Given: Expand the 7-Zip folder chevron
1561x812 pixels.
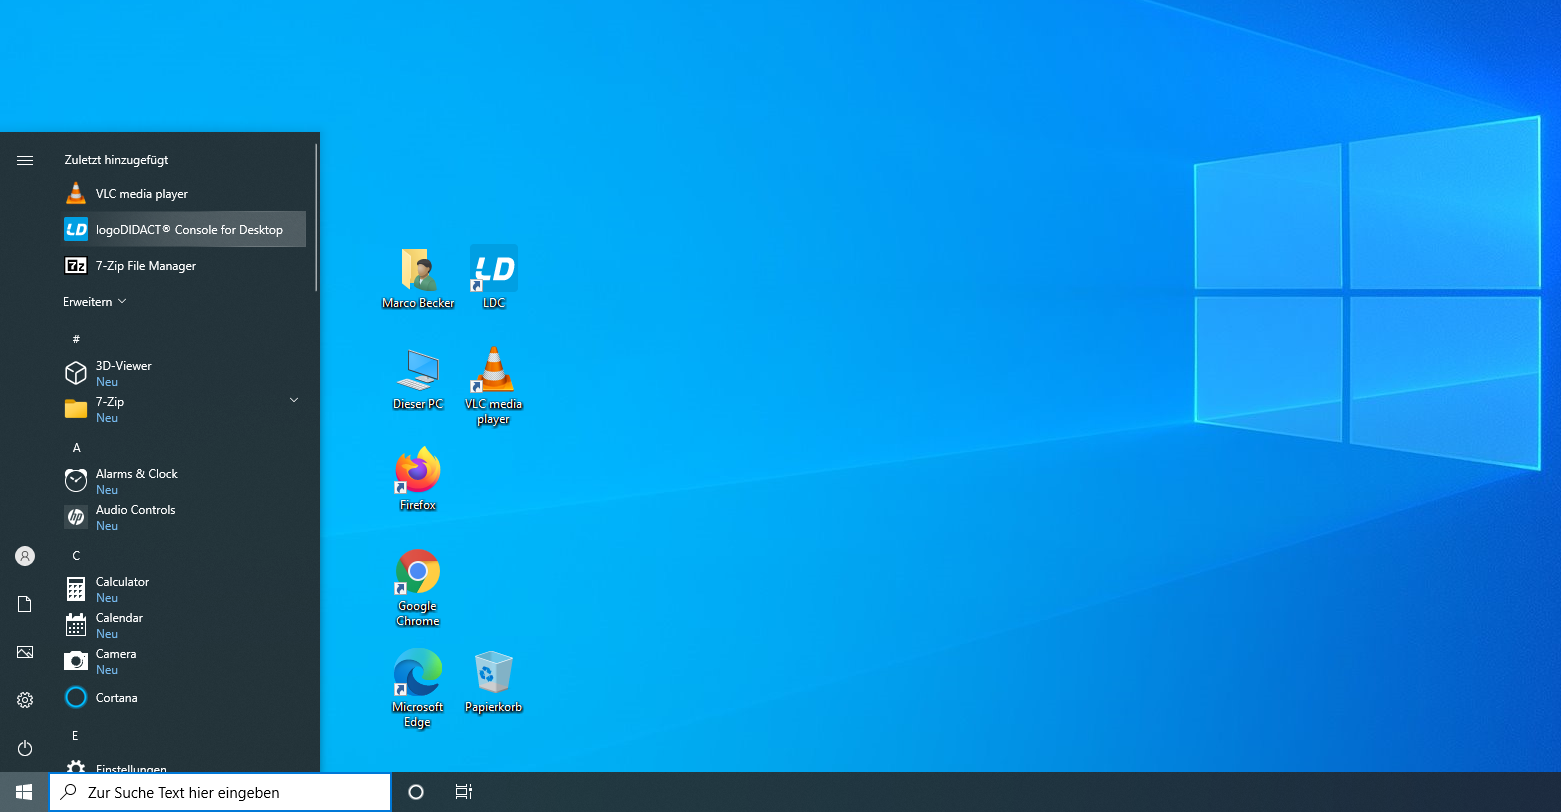Looking at the screenshot, I should tap(294, 400).
